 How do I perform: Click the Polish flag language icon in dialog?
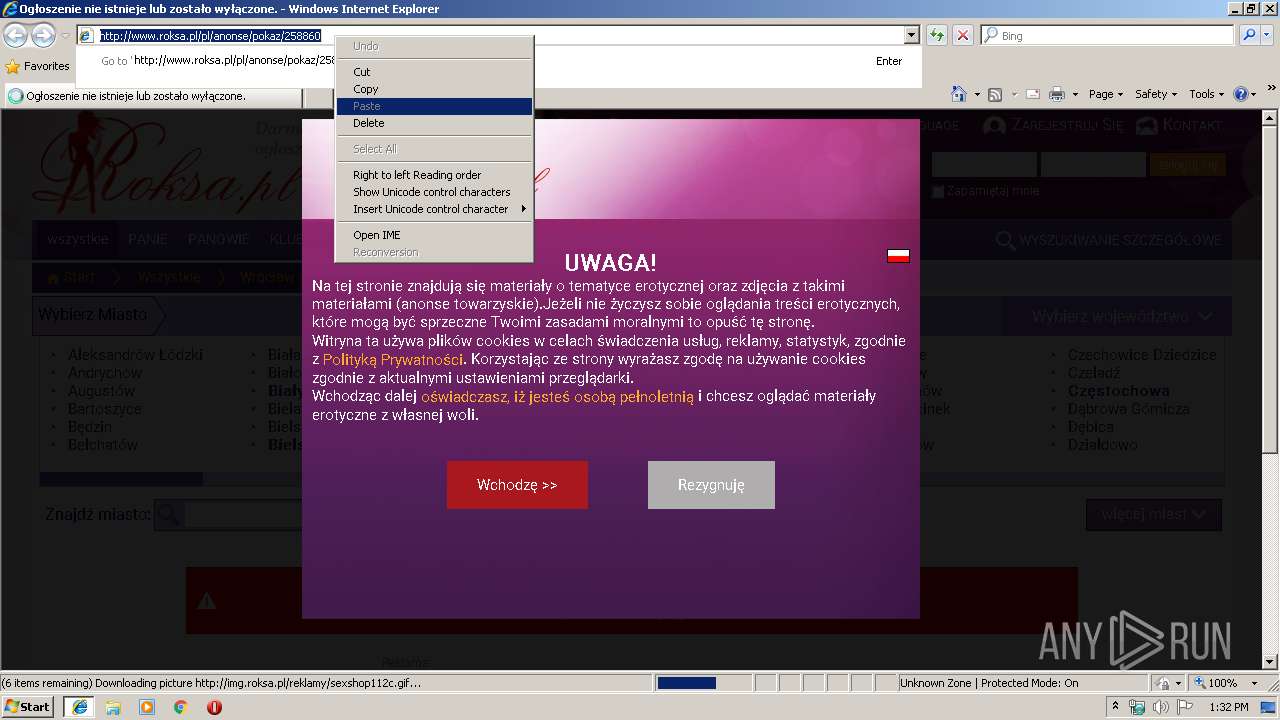point(898,255)
